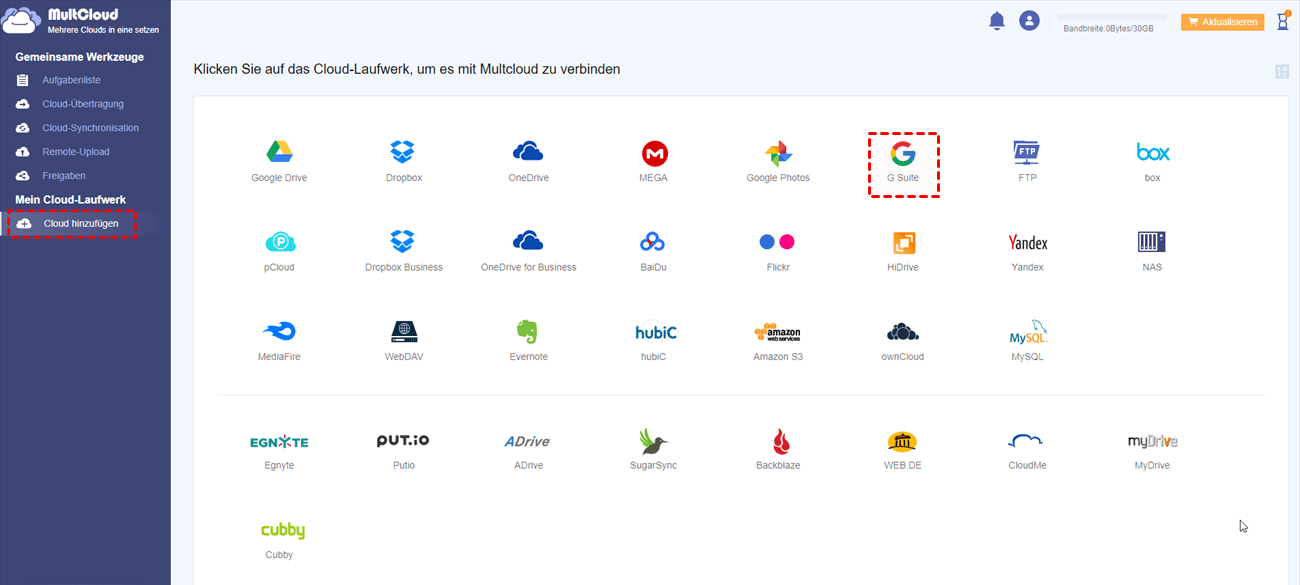
Task: Pick the BaiDu cloud icon
Action: pos(653,242)
